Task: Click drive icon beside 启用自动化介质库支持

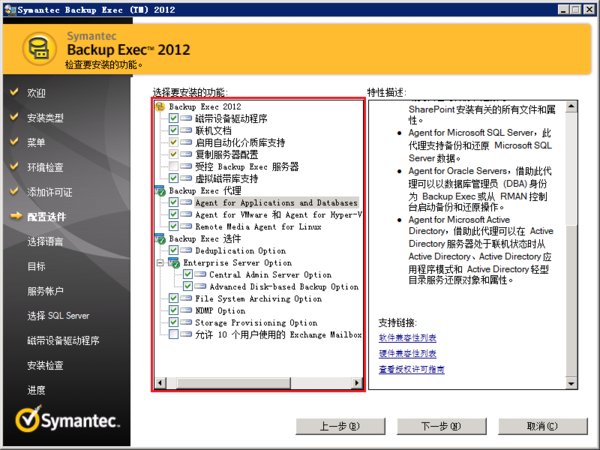Action: tap(186, 142)
